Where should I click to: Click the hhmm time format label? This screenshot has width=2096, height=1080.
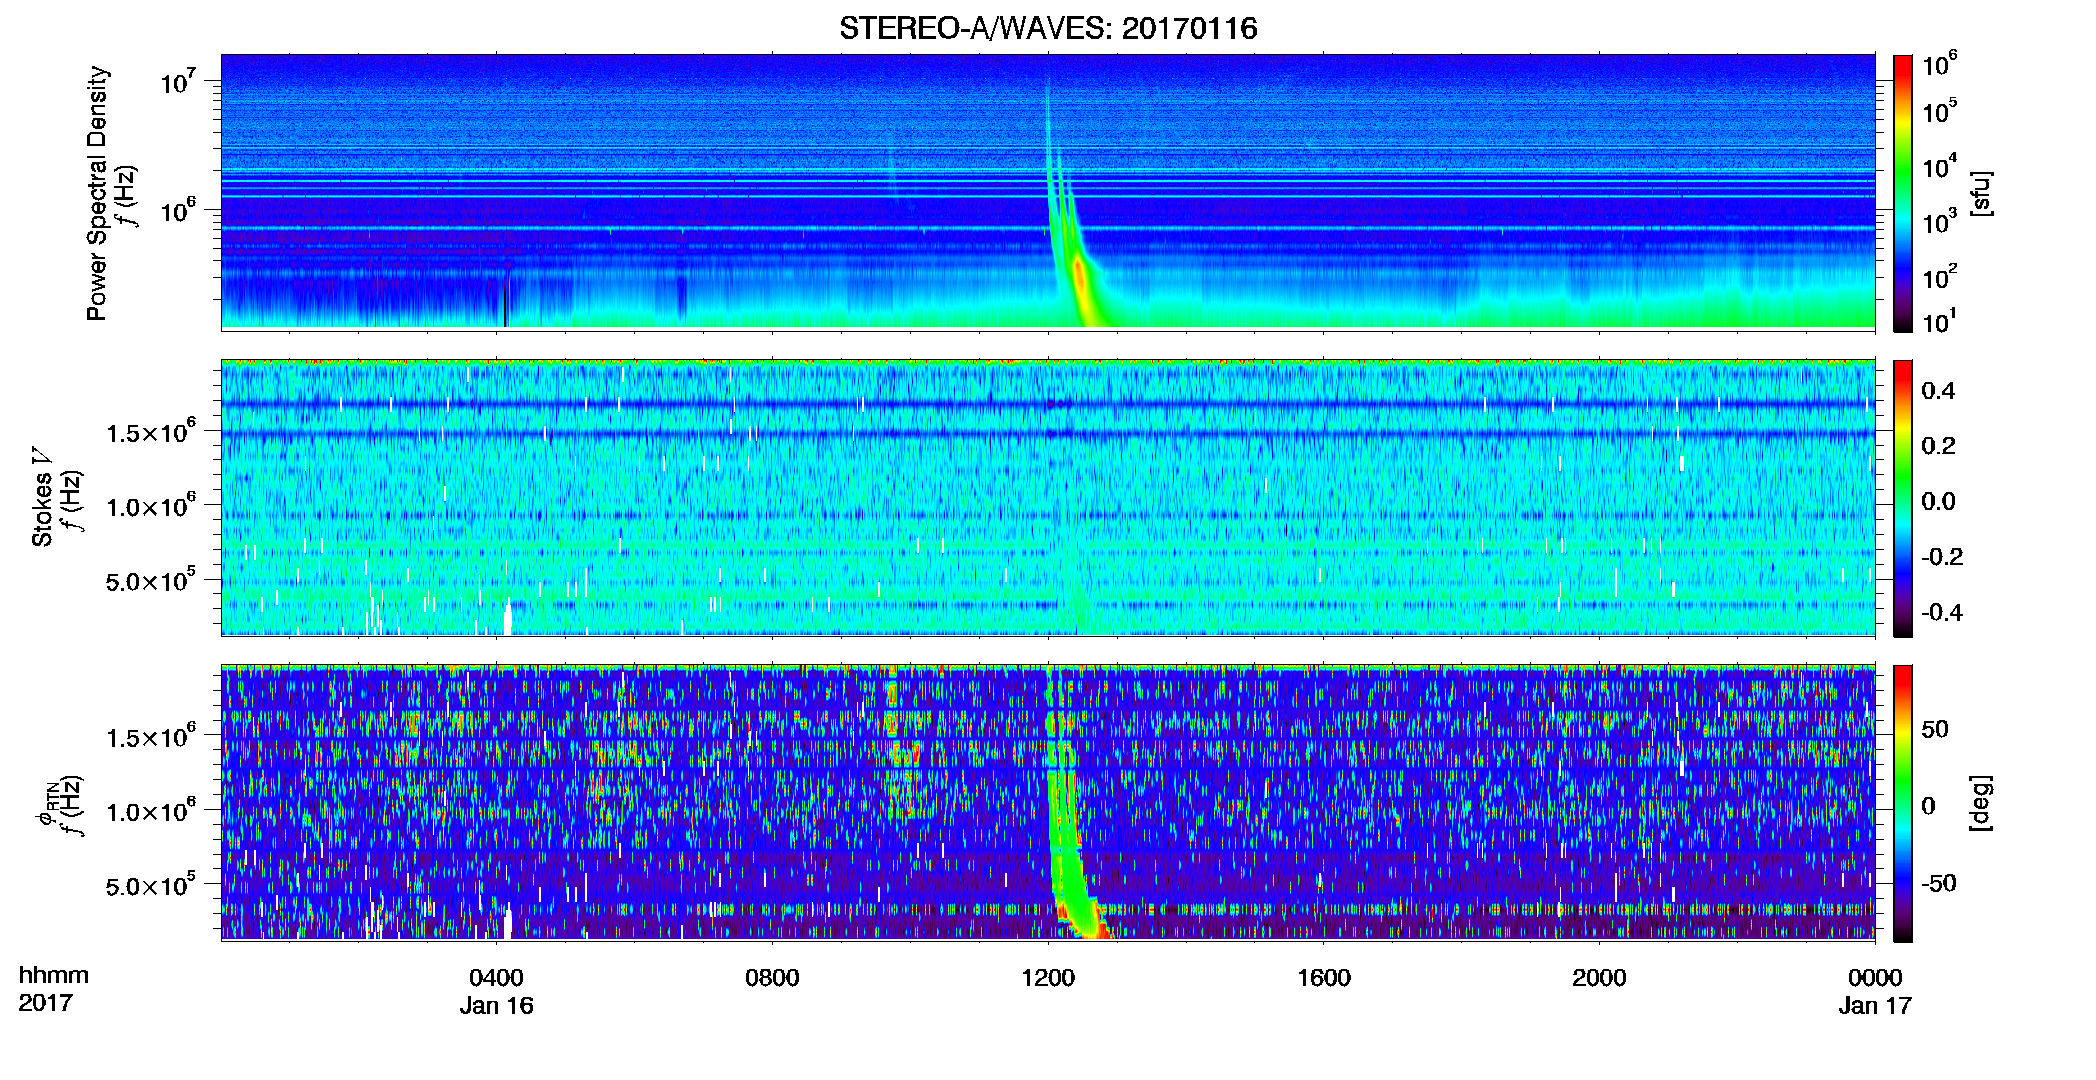(x=54, y=975)
